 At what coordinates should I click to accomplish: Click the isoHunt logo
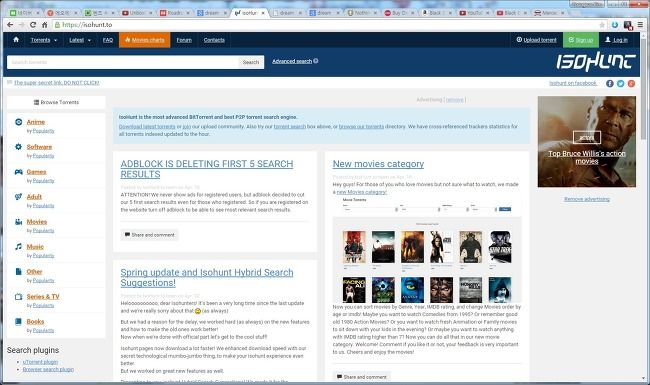596,61
